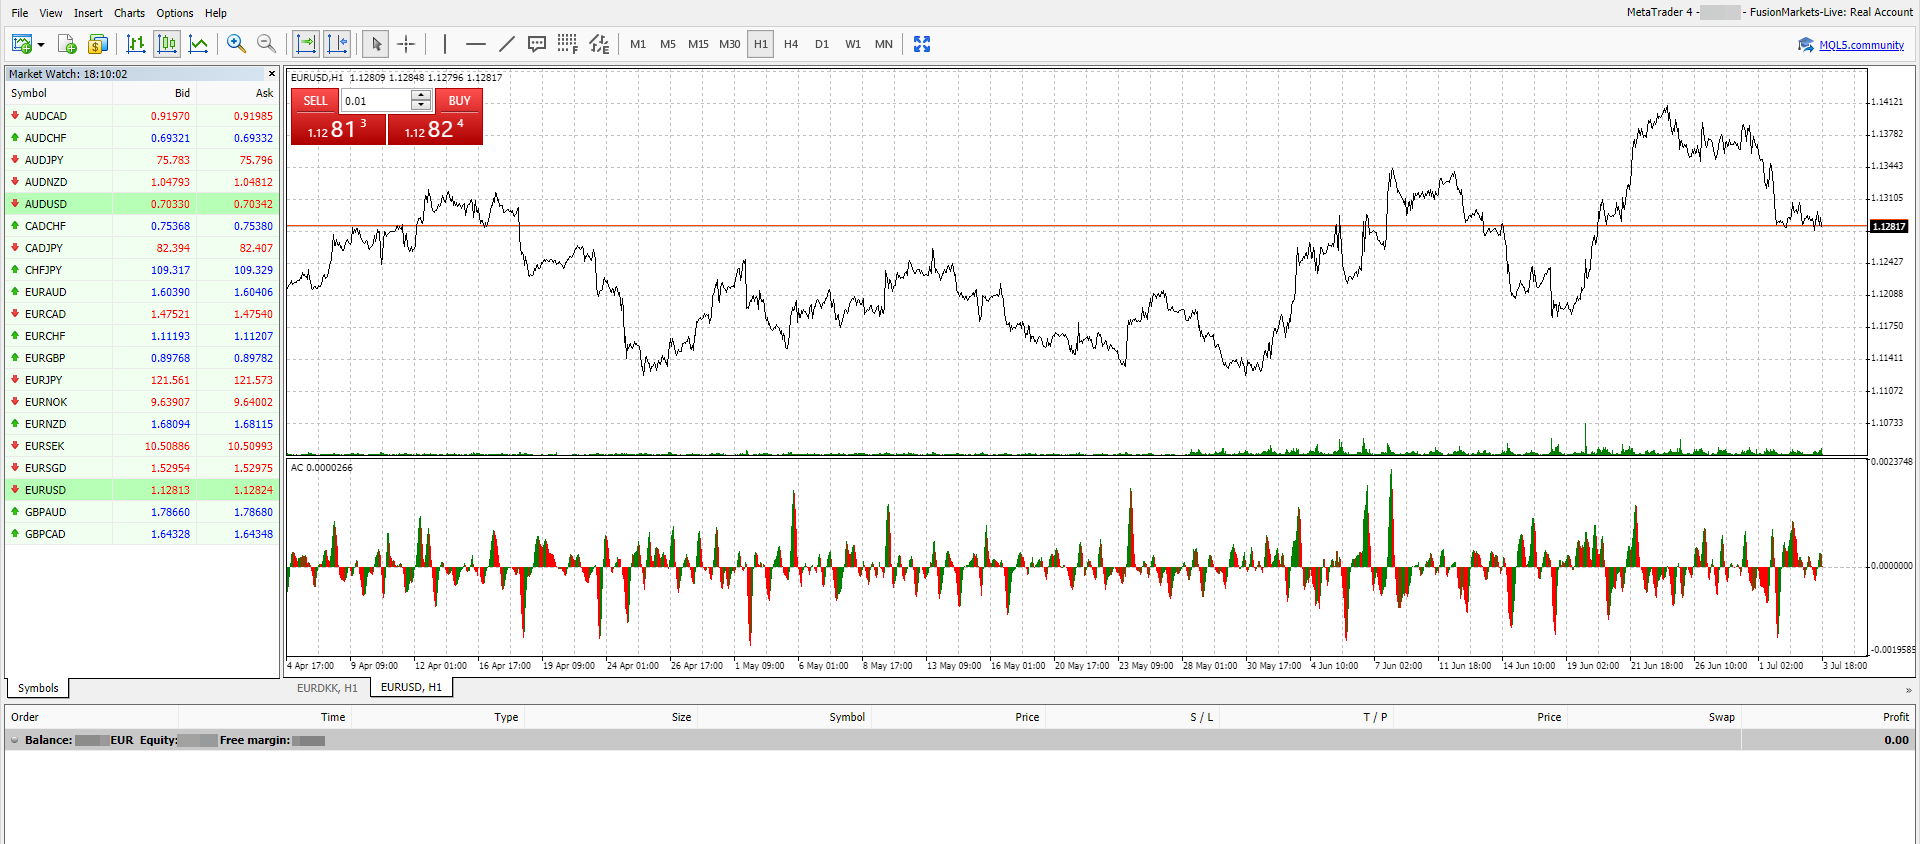Open the MQL5.community link
This screenshot has height=844, width=1920.
(x=1861, y=45)
